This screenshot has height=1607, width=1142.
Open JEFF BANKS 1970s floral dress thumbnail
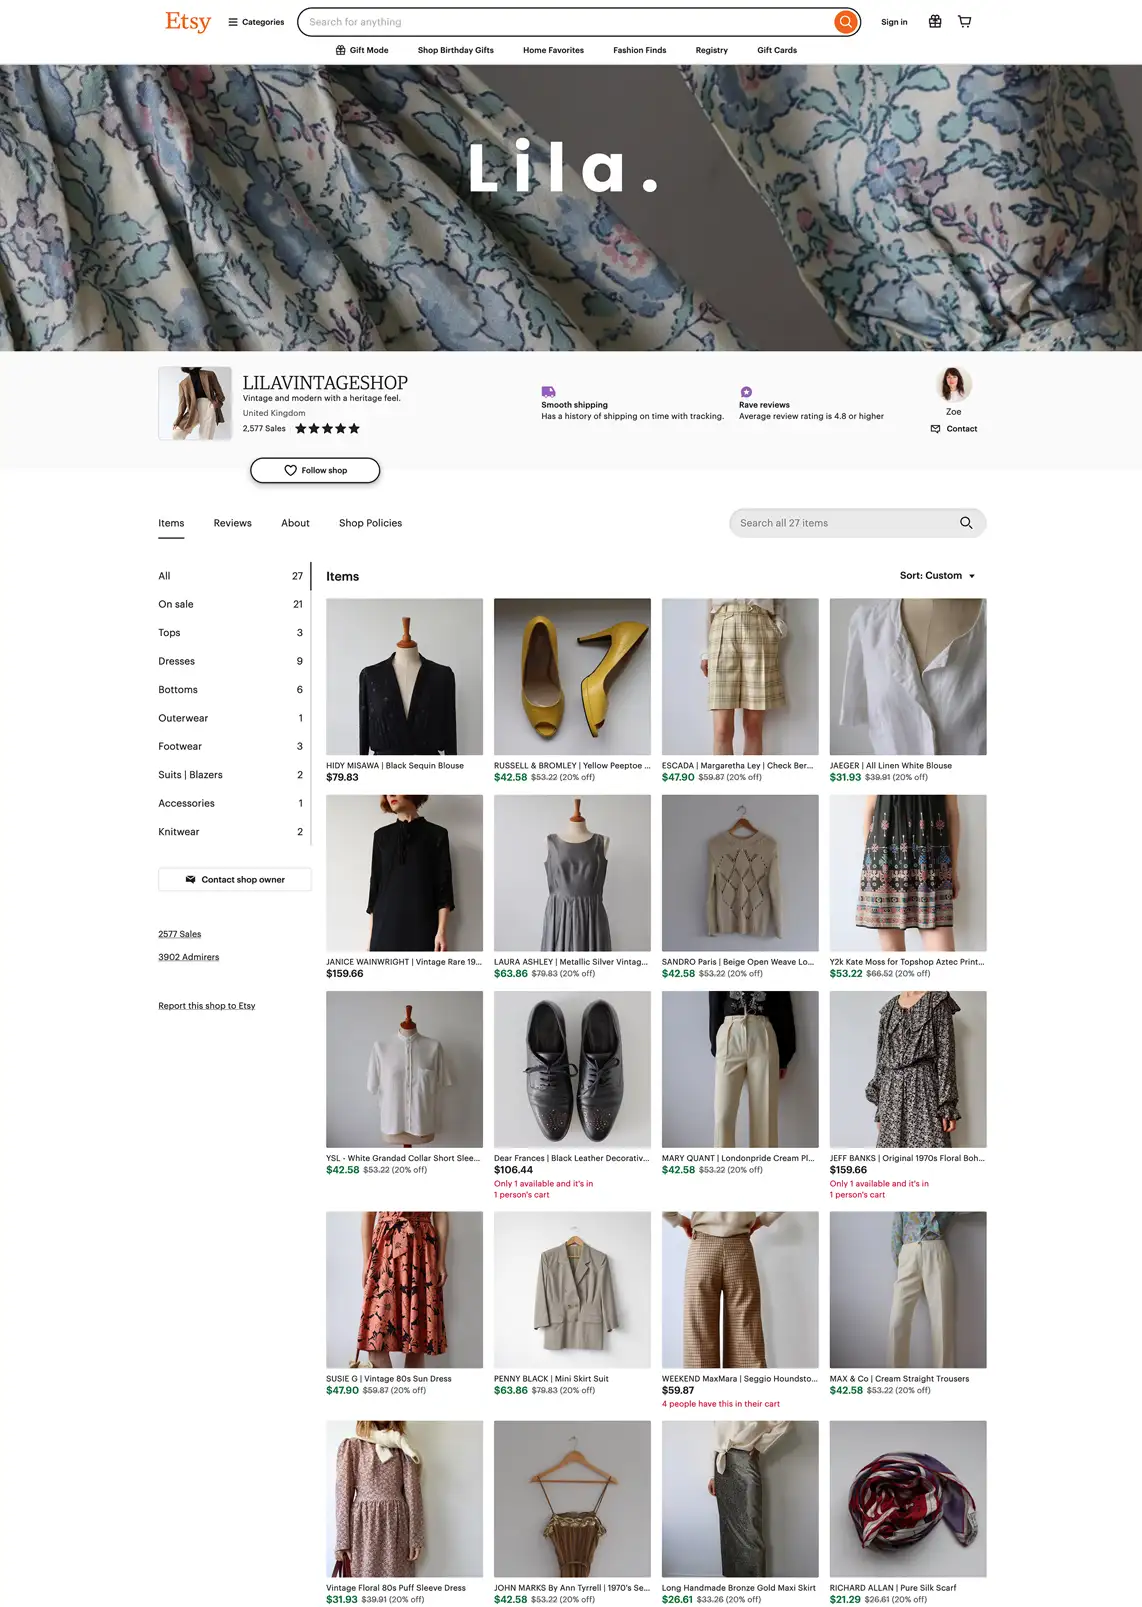tap(908, 1069)
